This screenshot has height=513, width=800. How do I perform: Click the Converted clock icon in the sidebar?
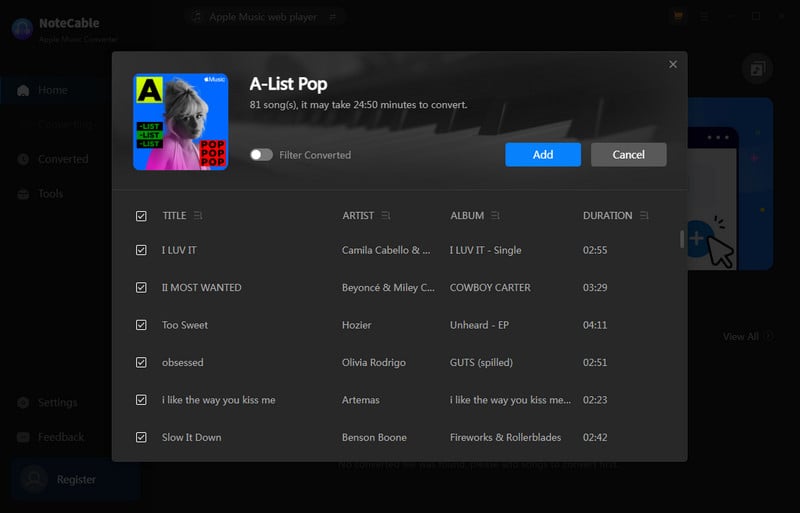coord(23,159)
